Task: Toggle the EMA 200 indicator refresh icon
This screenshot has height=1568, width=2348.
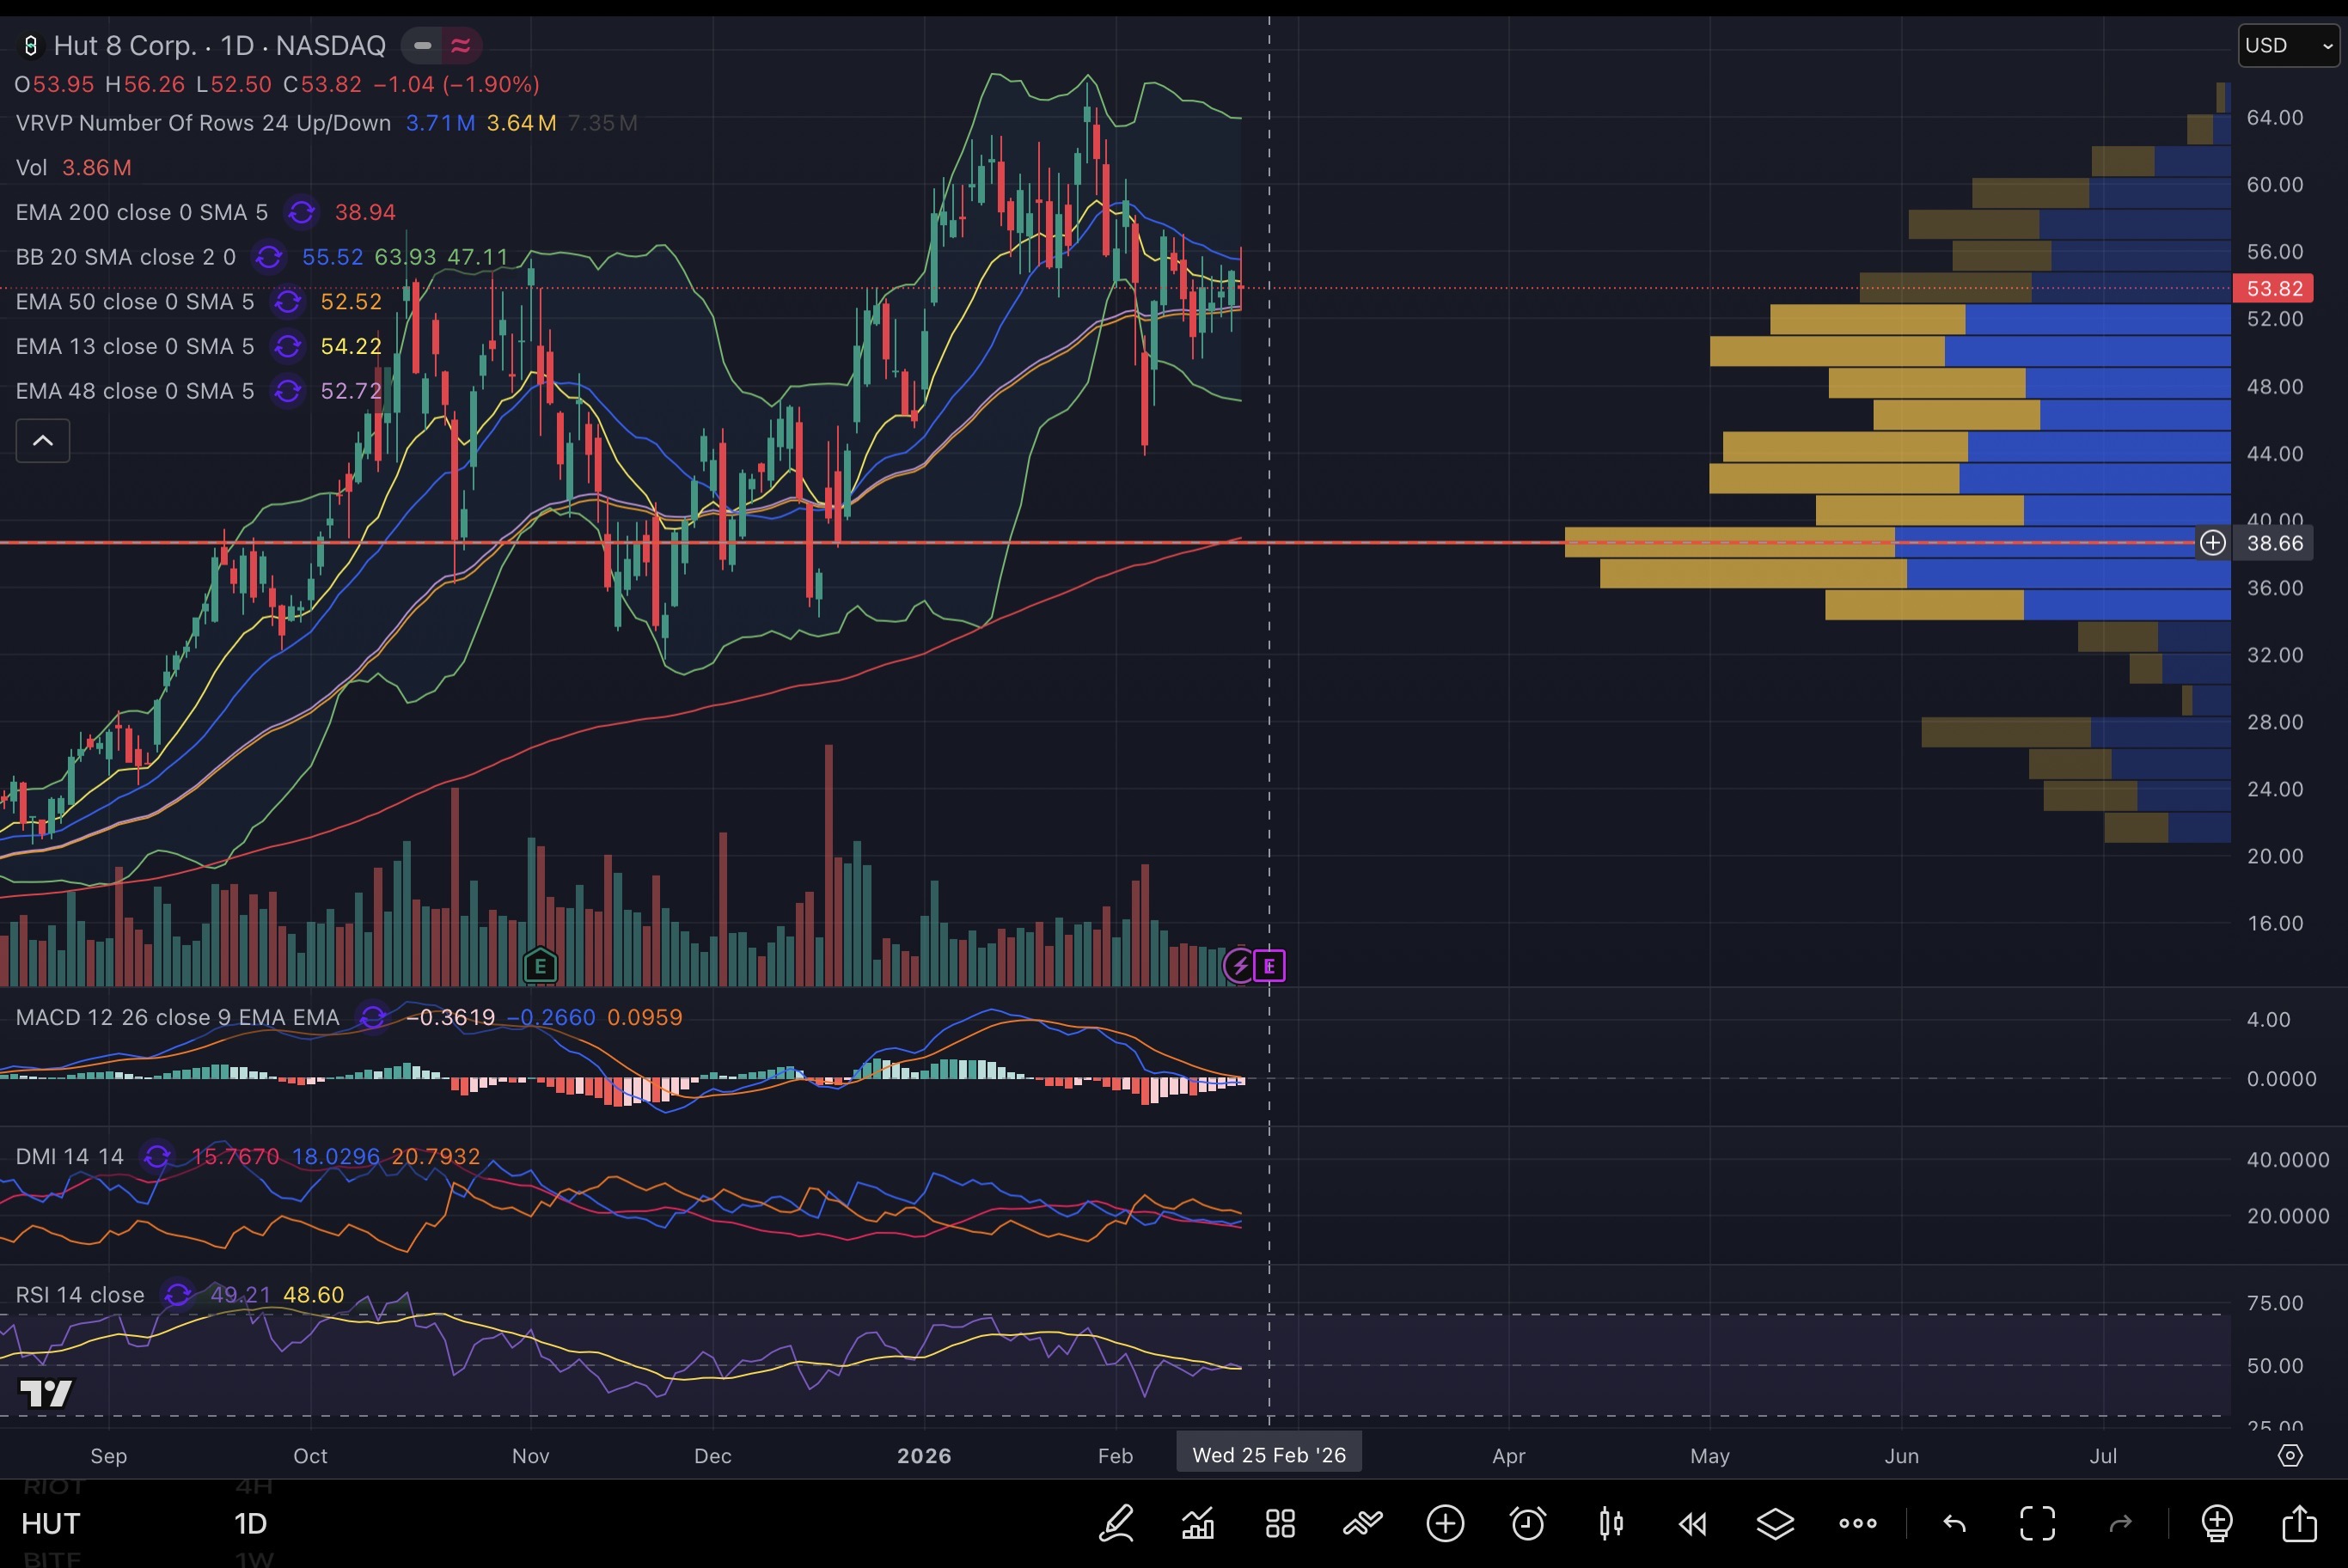Action: pyautogui.click(x=301, y=212)
